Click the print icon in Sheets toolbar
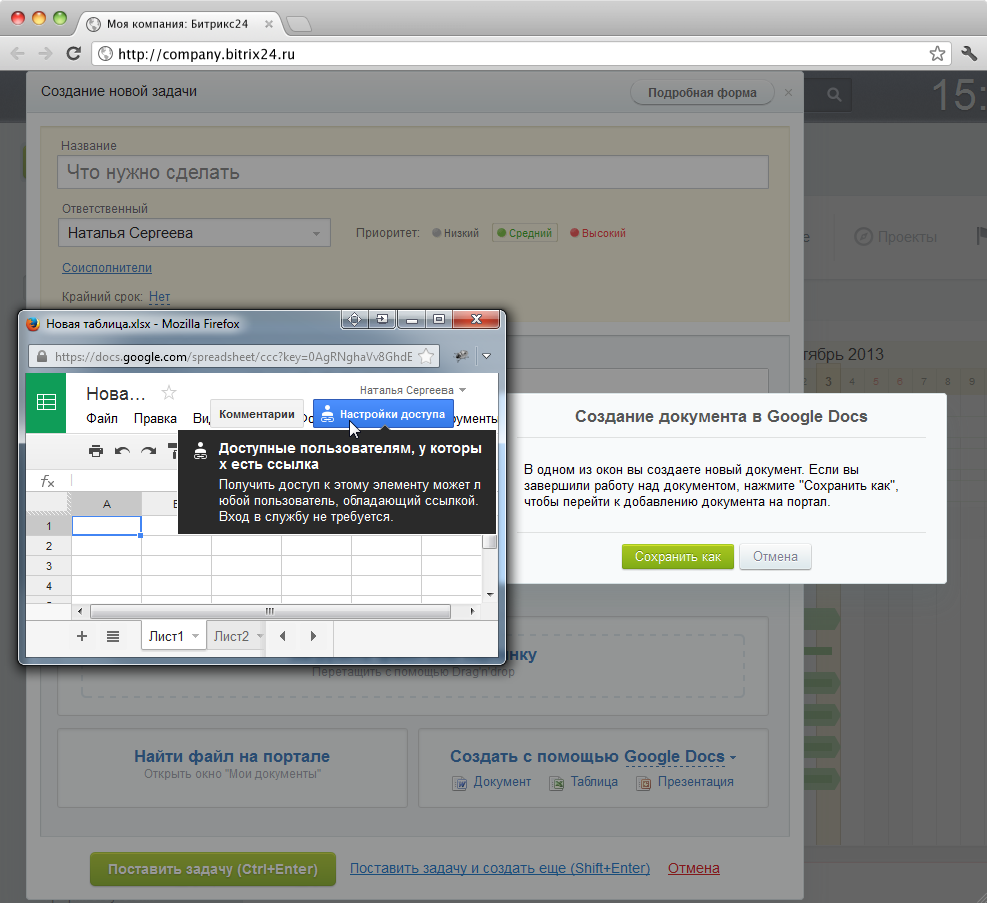Image resolution: width=987 pixels, height=903 pixels. [x=96, y=451]
